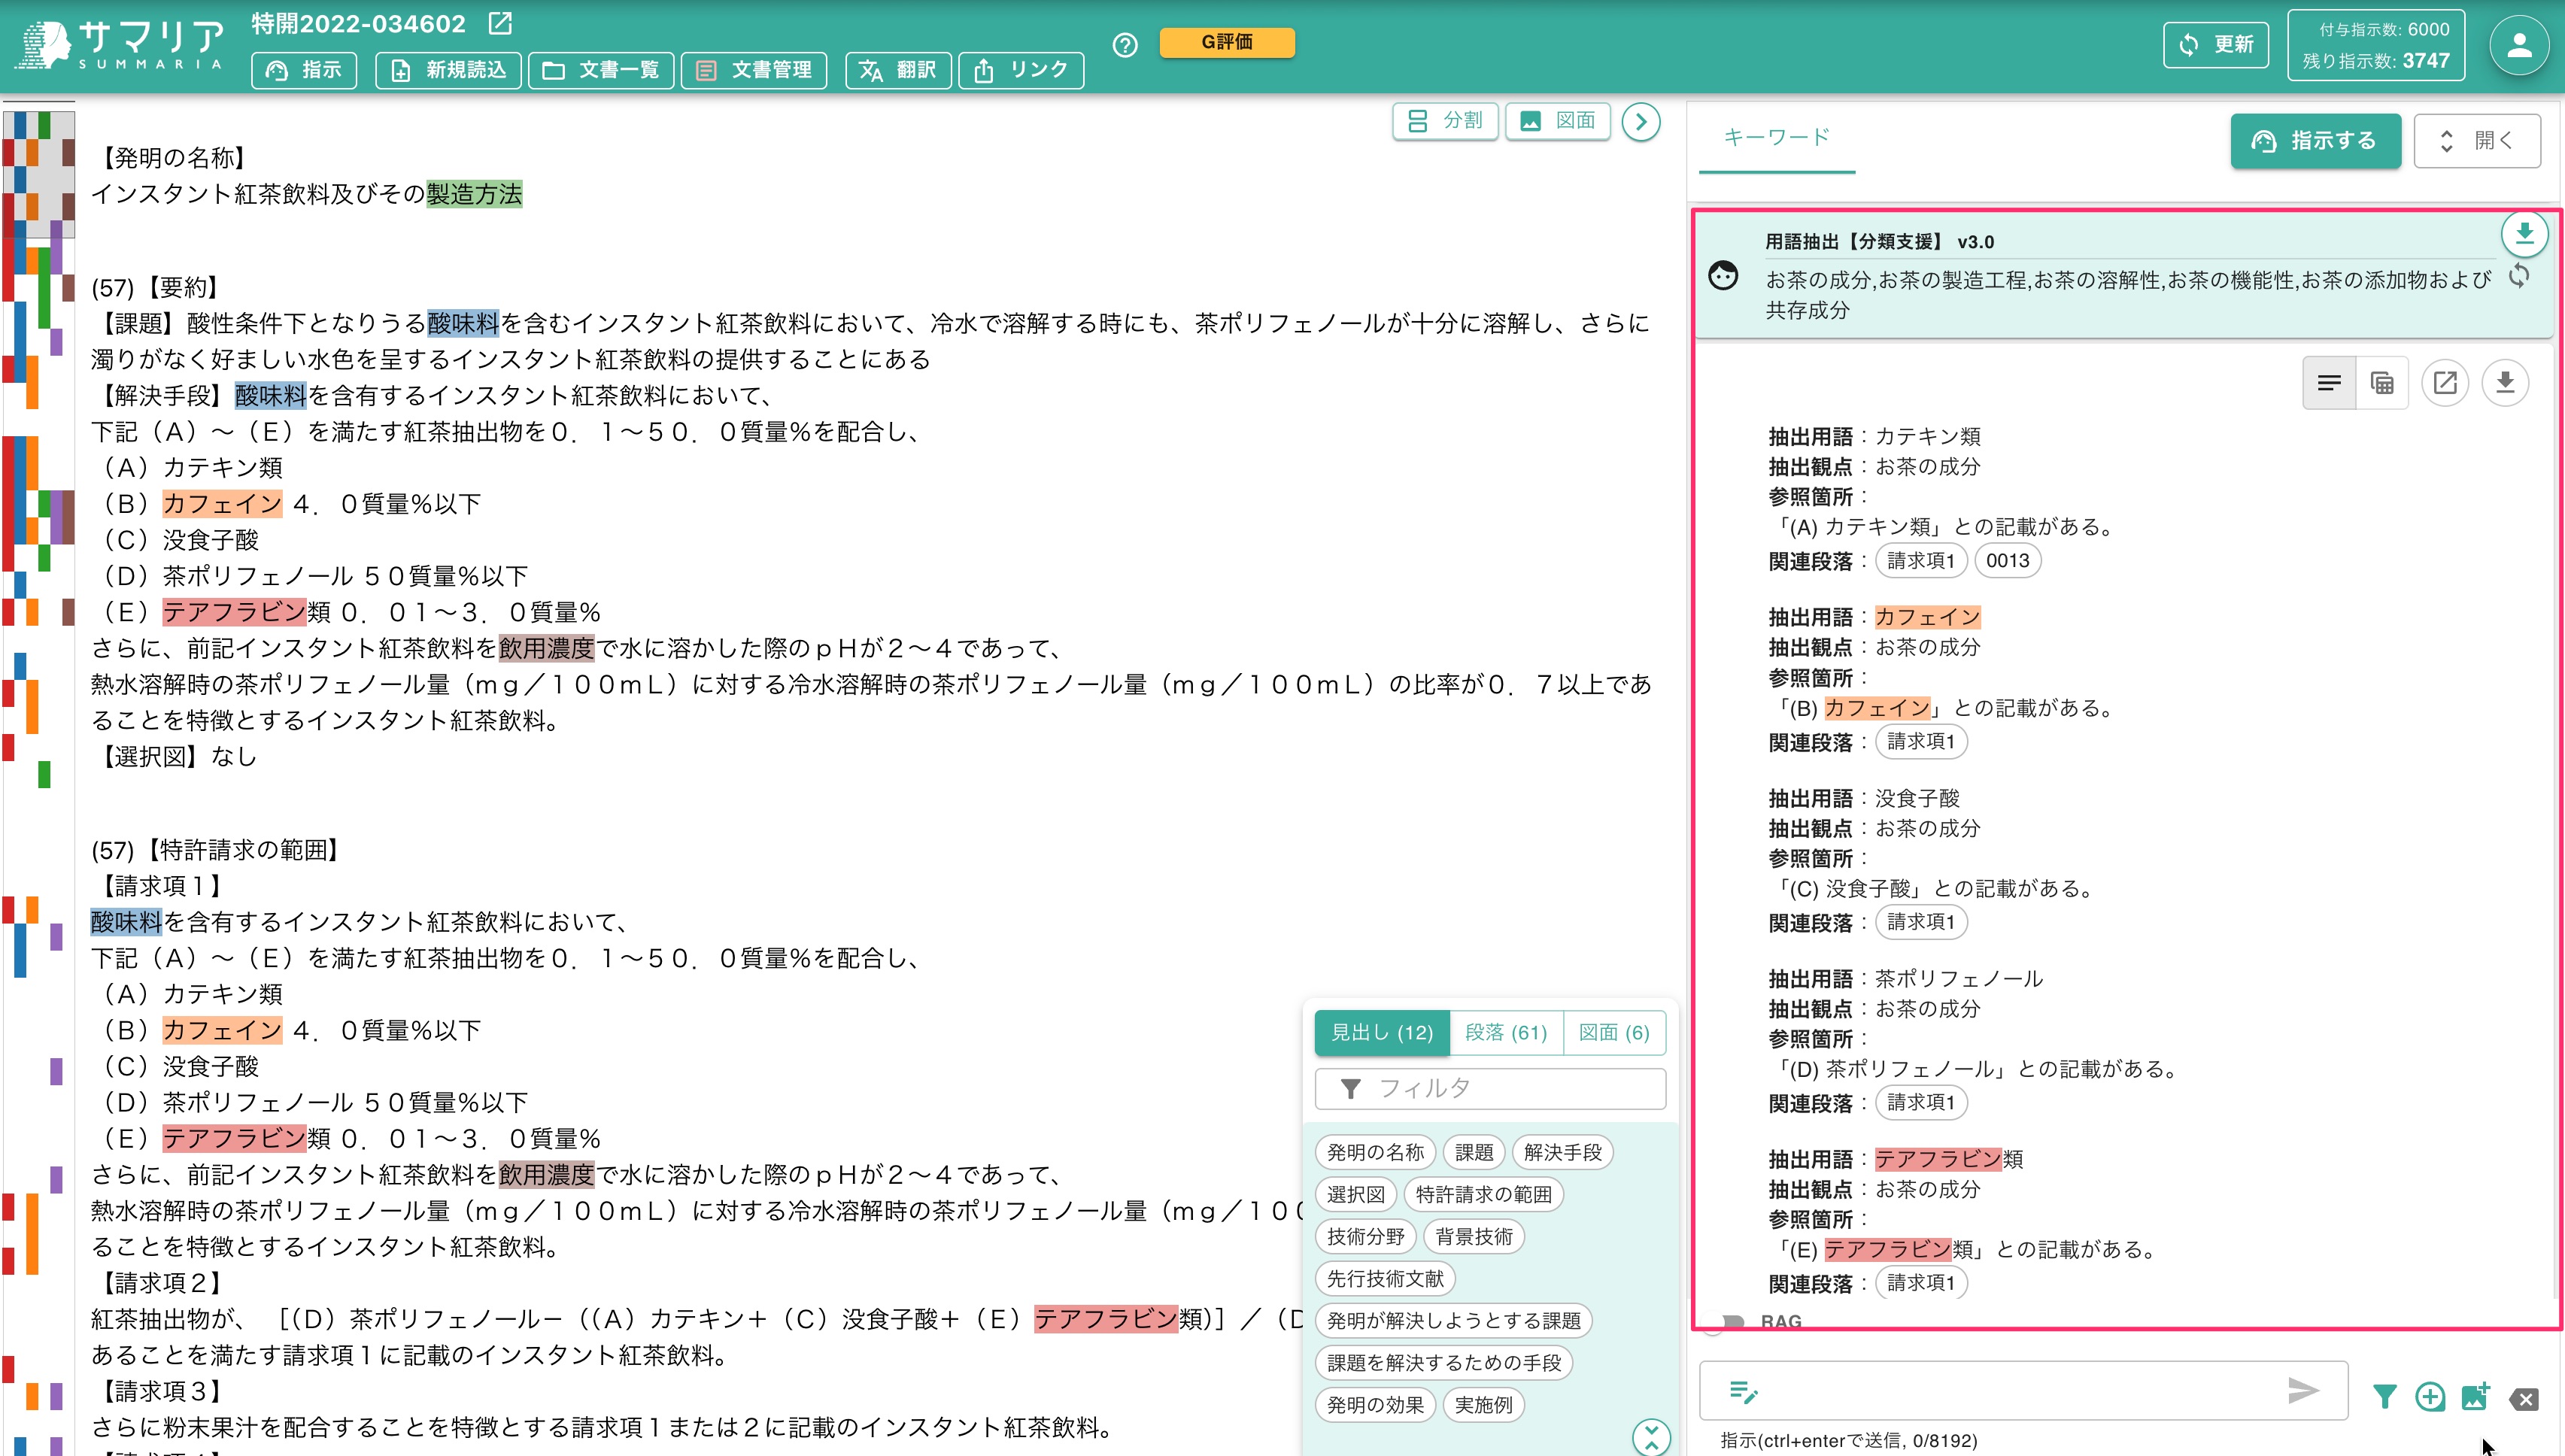Click teal download icon on 用語抽出 card
The height and width of the screenshot is (1456, 2565).
2524,234
